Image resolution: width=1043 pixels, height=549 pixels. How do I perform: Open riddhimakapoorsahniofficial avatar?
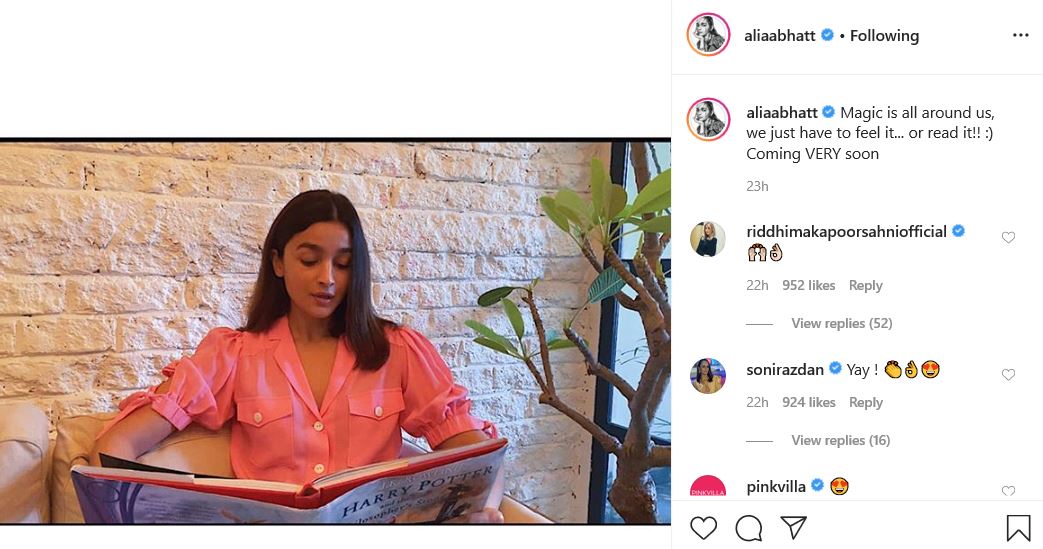(708, 238)
